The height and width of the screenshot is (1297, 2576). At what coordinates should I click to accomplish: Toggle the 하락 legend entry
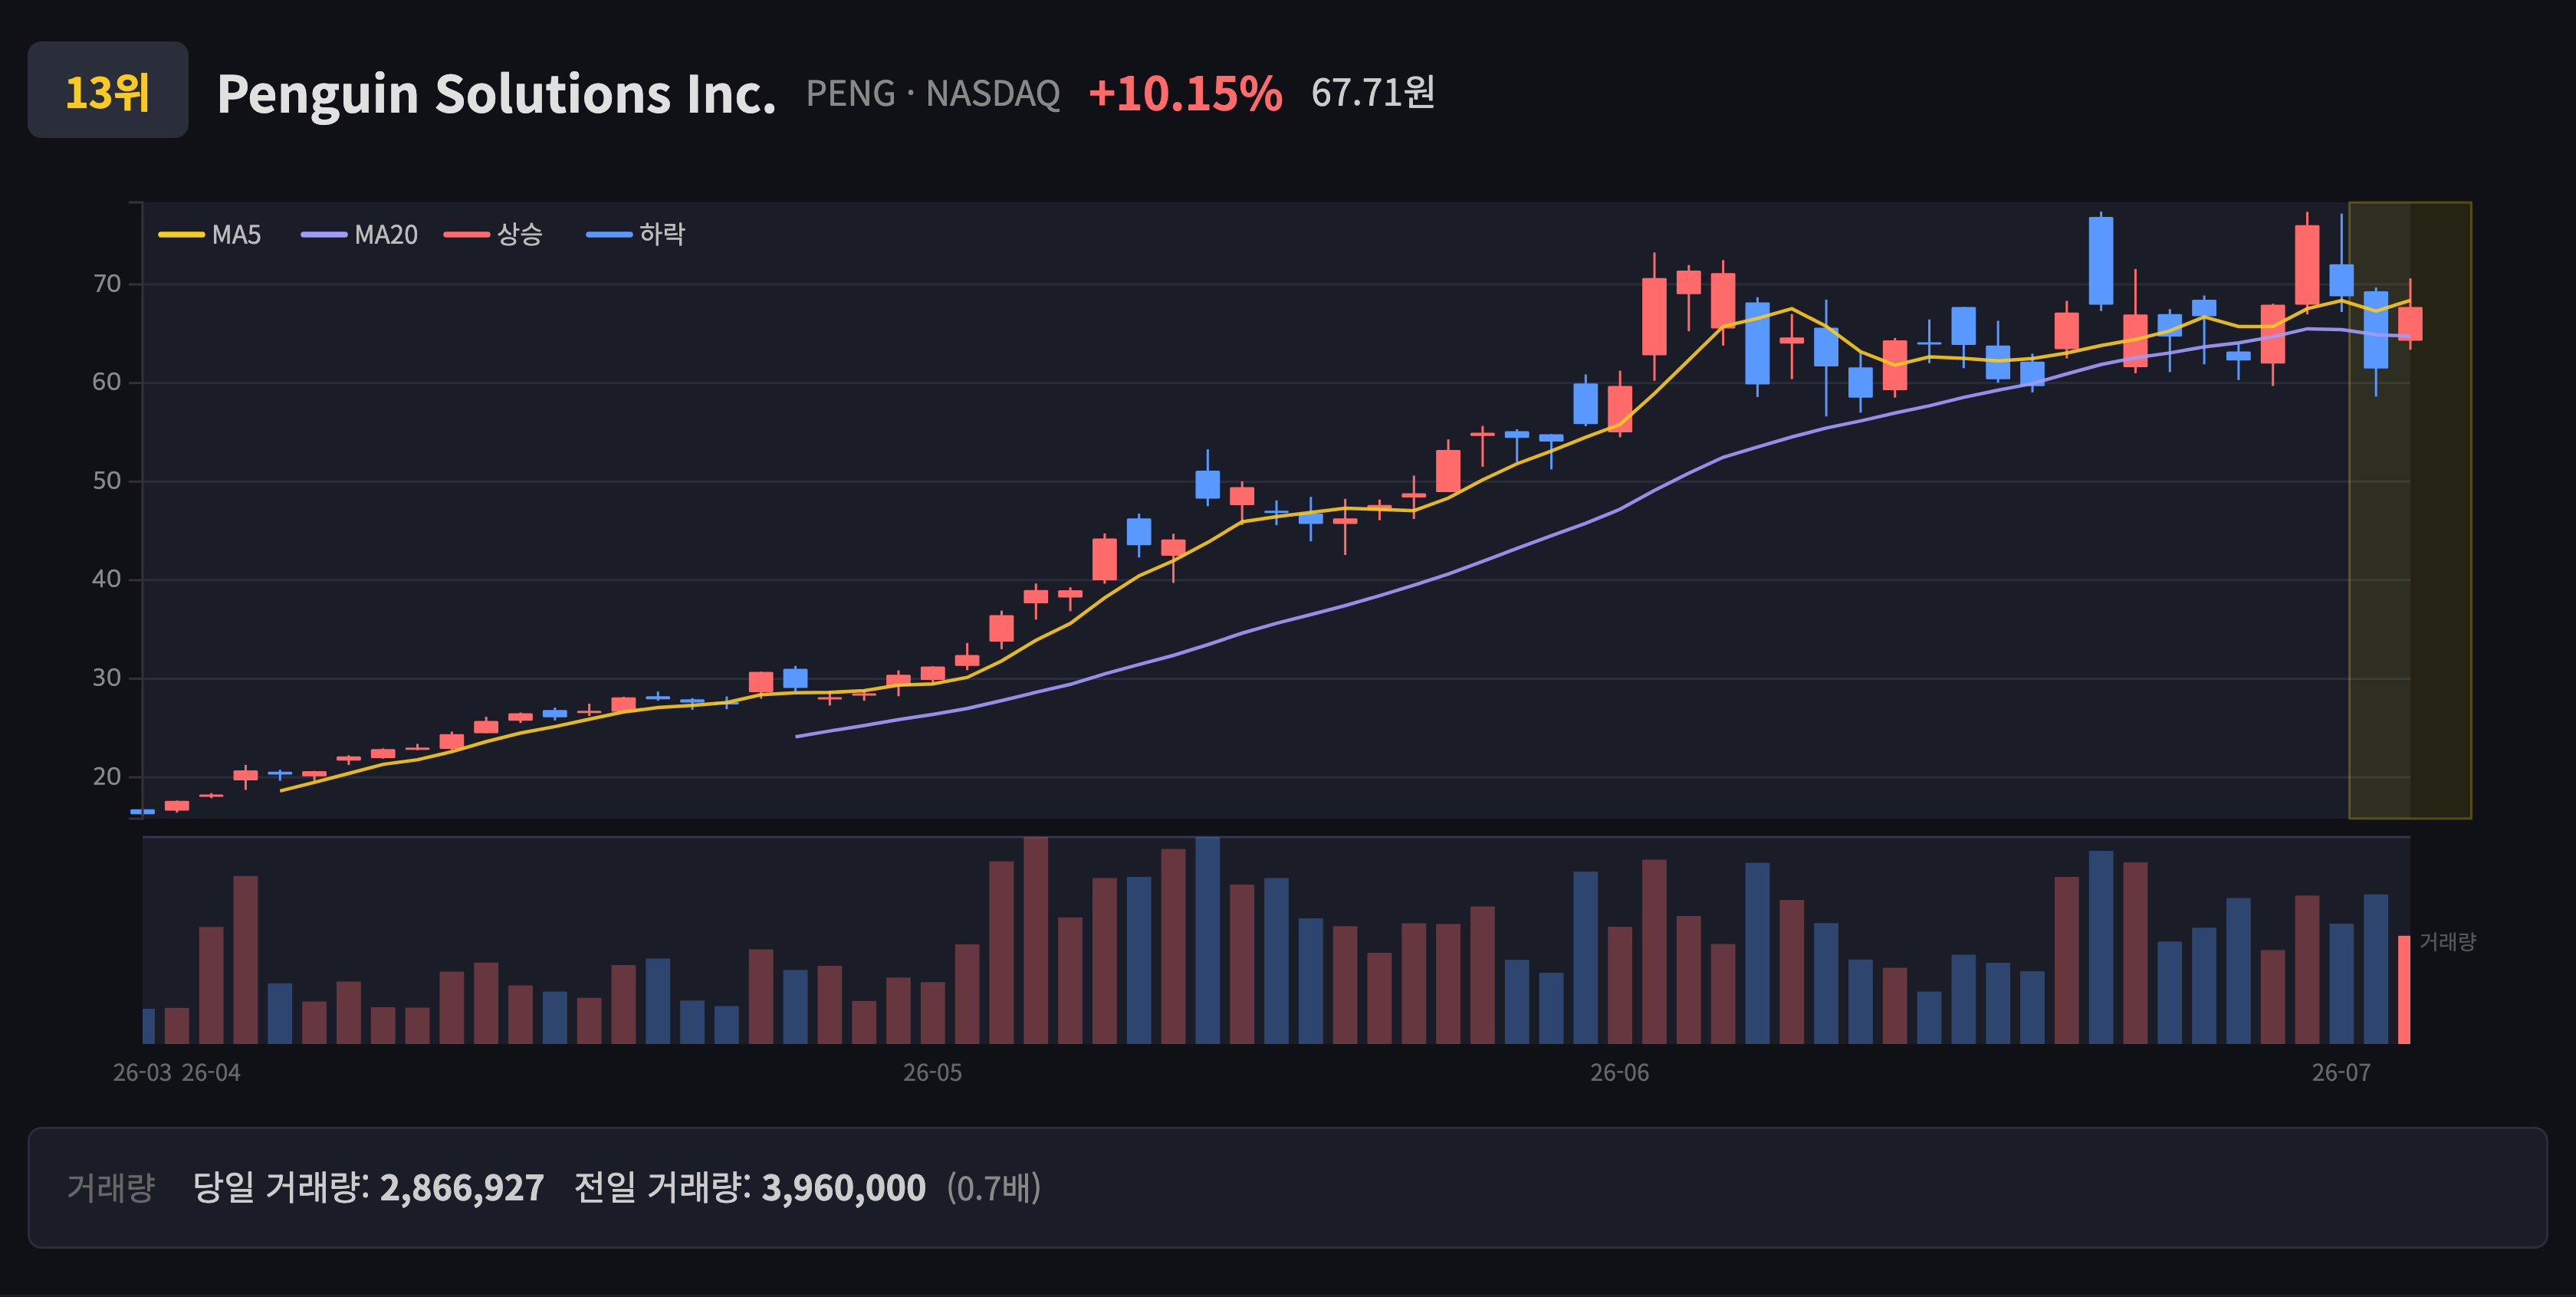coord(636,235)
